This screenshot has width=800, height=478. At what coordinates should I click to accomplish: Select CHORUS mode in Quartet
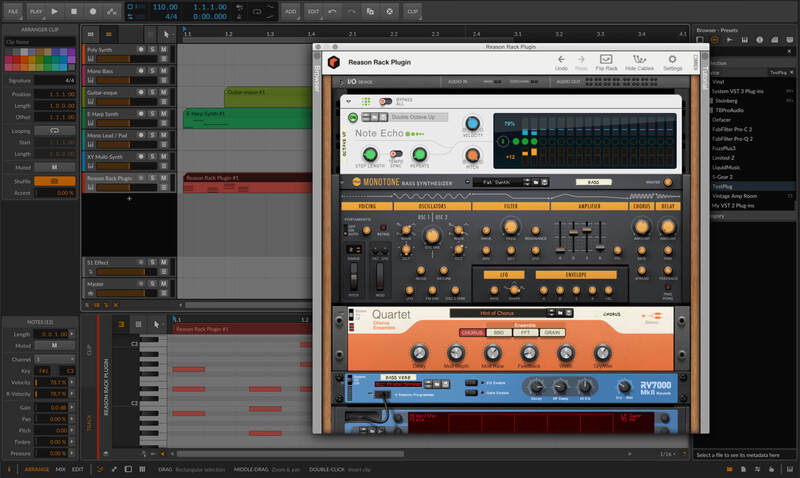[471, 333]
